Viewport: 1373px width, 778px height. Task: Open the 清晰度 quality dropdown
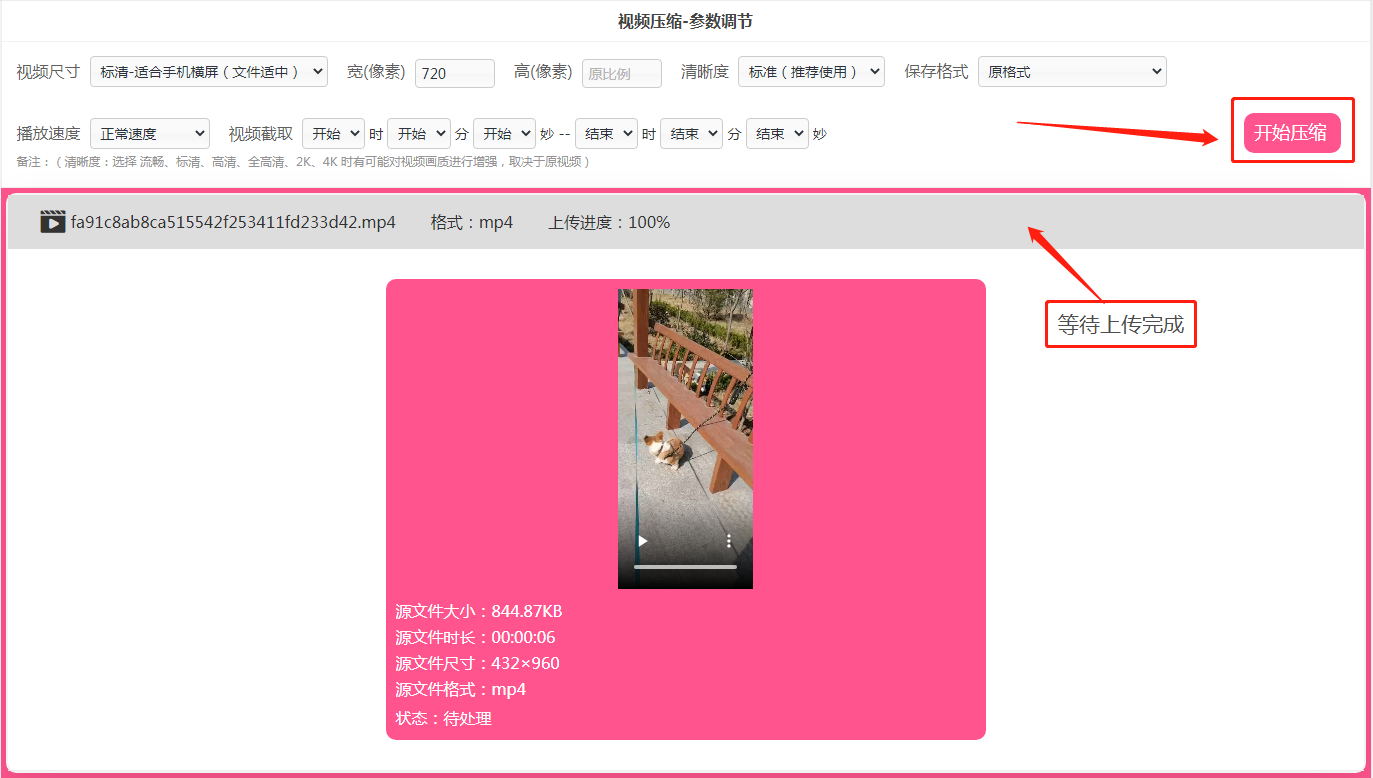tap(811, 72)
